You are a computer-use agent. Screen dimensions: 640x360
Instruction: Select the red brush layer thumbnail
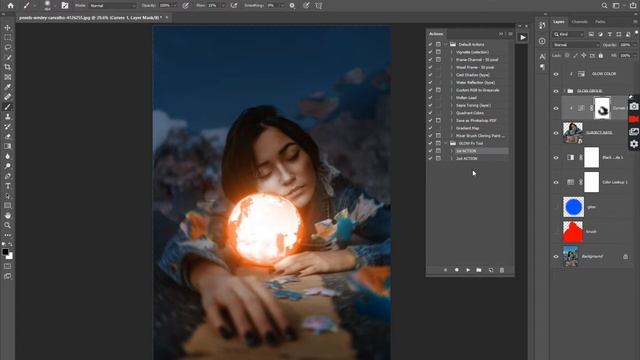[x=573, y=231]
